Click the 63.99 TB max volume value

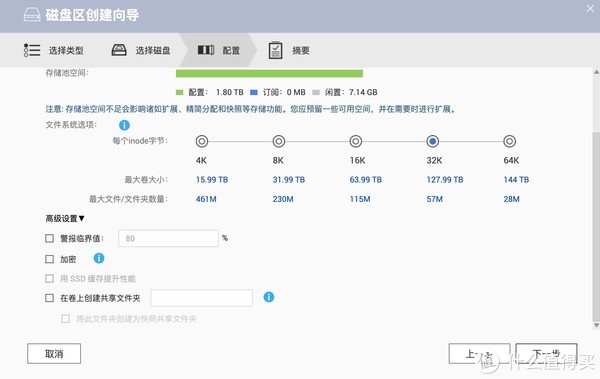click(x=366, y=180)
